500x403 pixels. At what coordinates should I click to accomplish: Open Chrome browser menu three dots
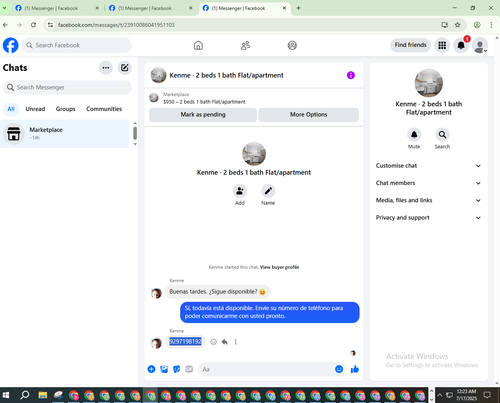491,25
